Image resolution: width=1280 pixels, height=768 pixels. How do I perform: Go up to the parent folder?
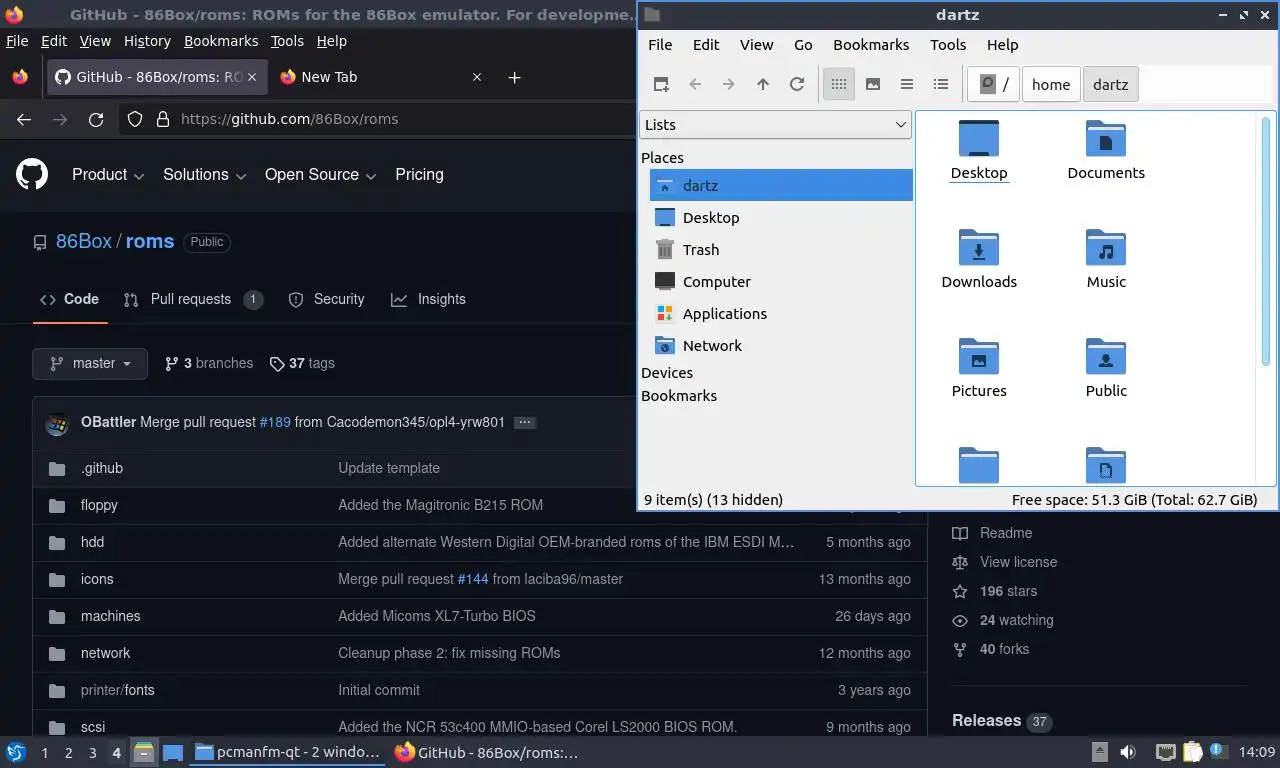click(x=763, y=85)
